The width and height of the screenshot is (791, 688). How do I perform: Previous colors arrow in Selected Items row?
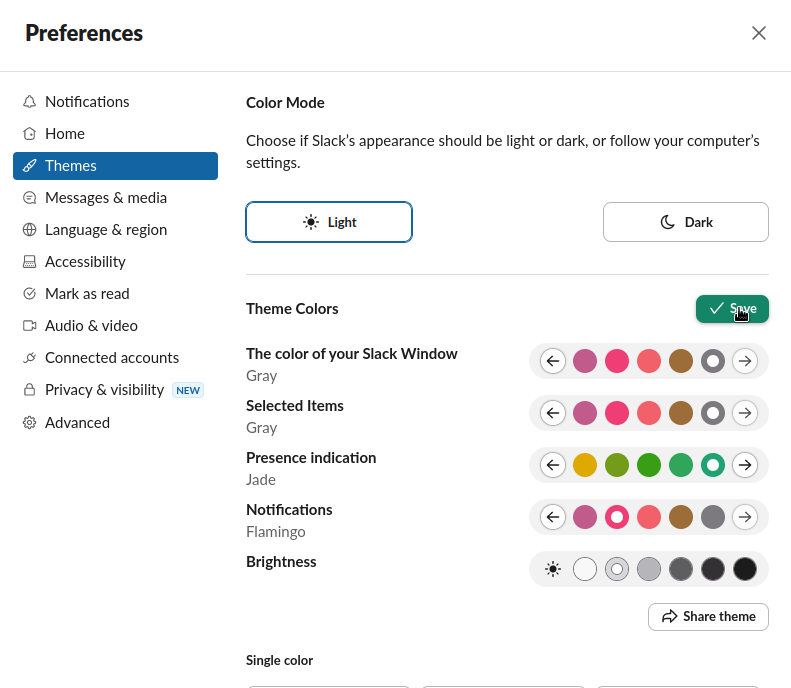(553, 413)
